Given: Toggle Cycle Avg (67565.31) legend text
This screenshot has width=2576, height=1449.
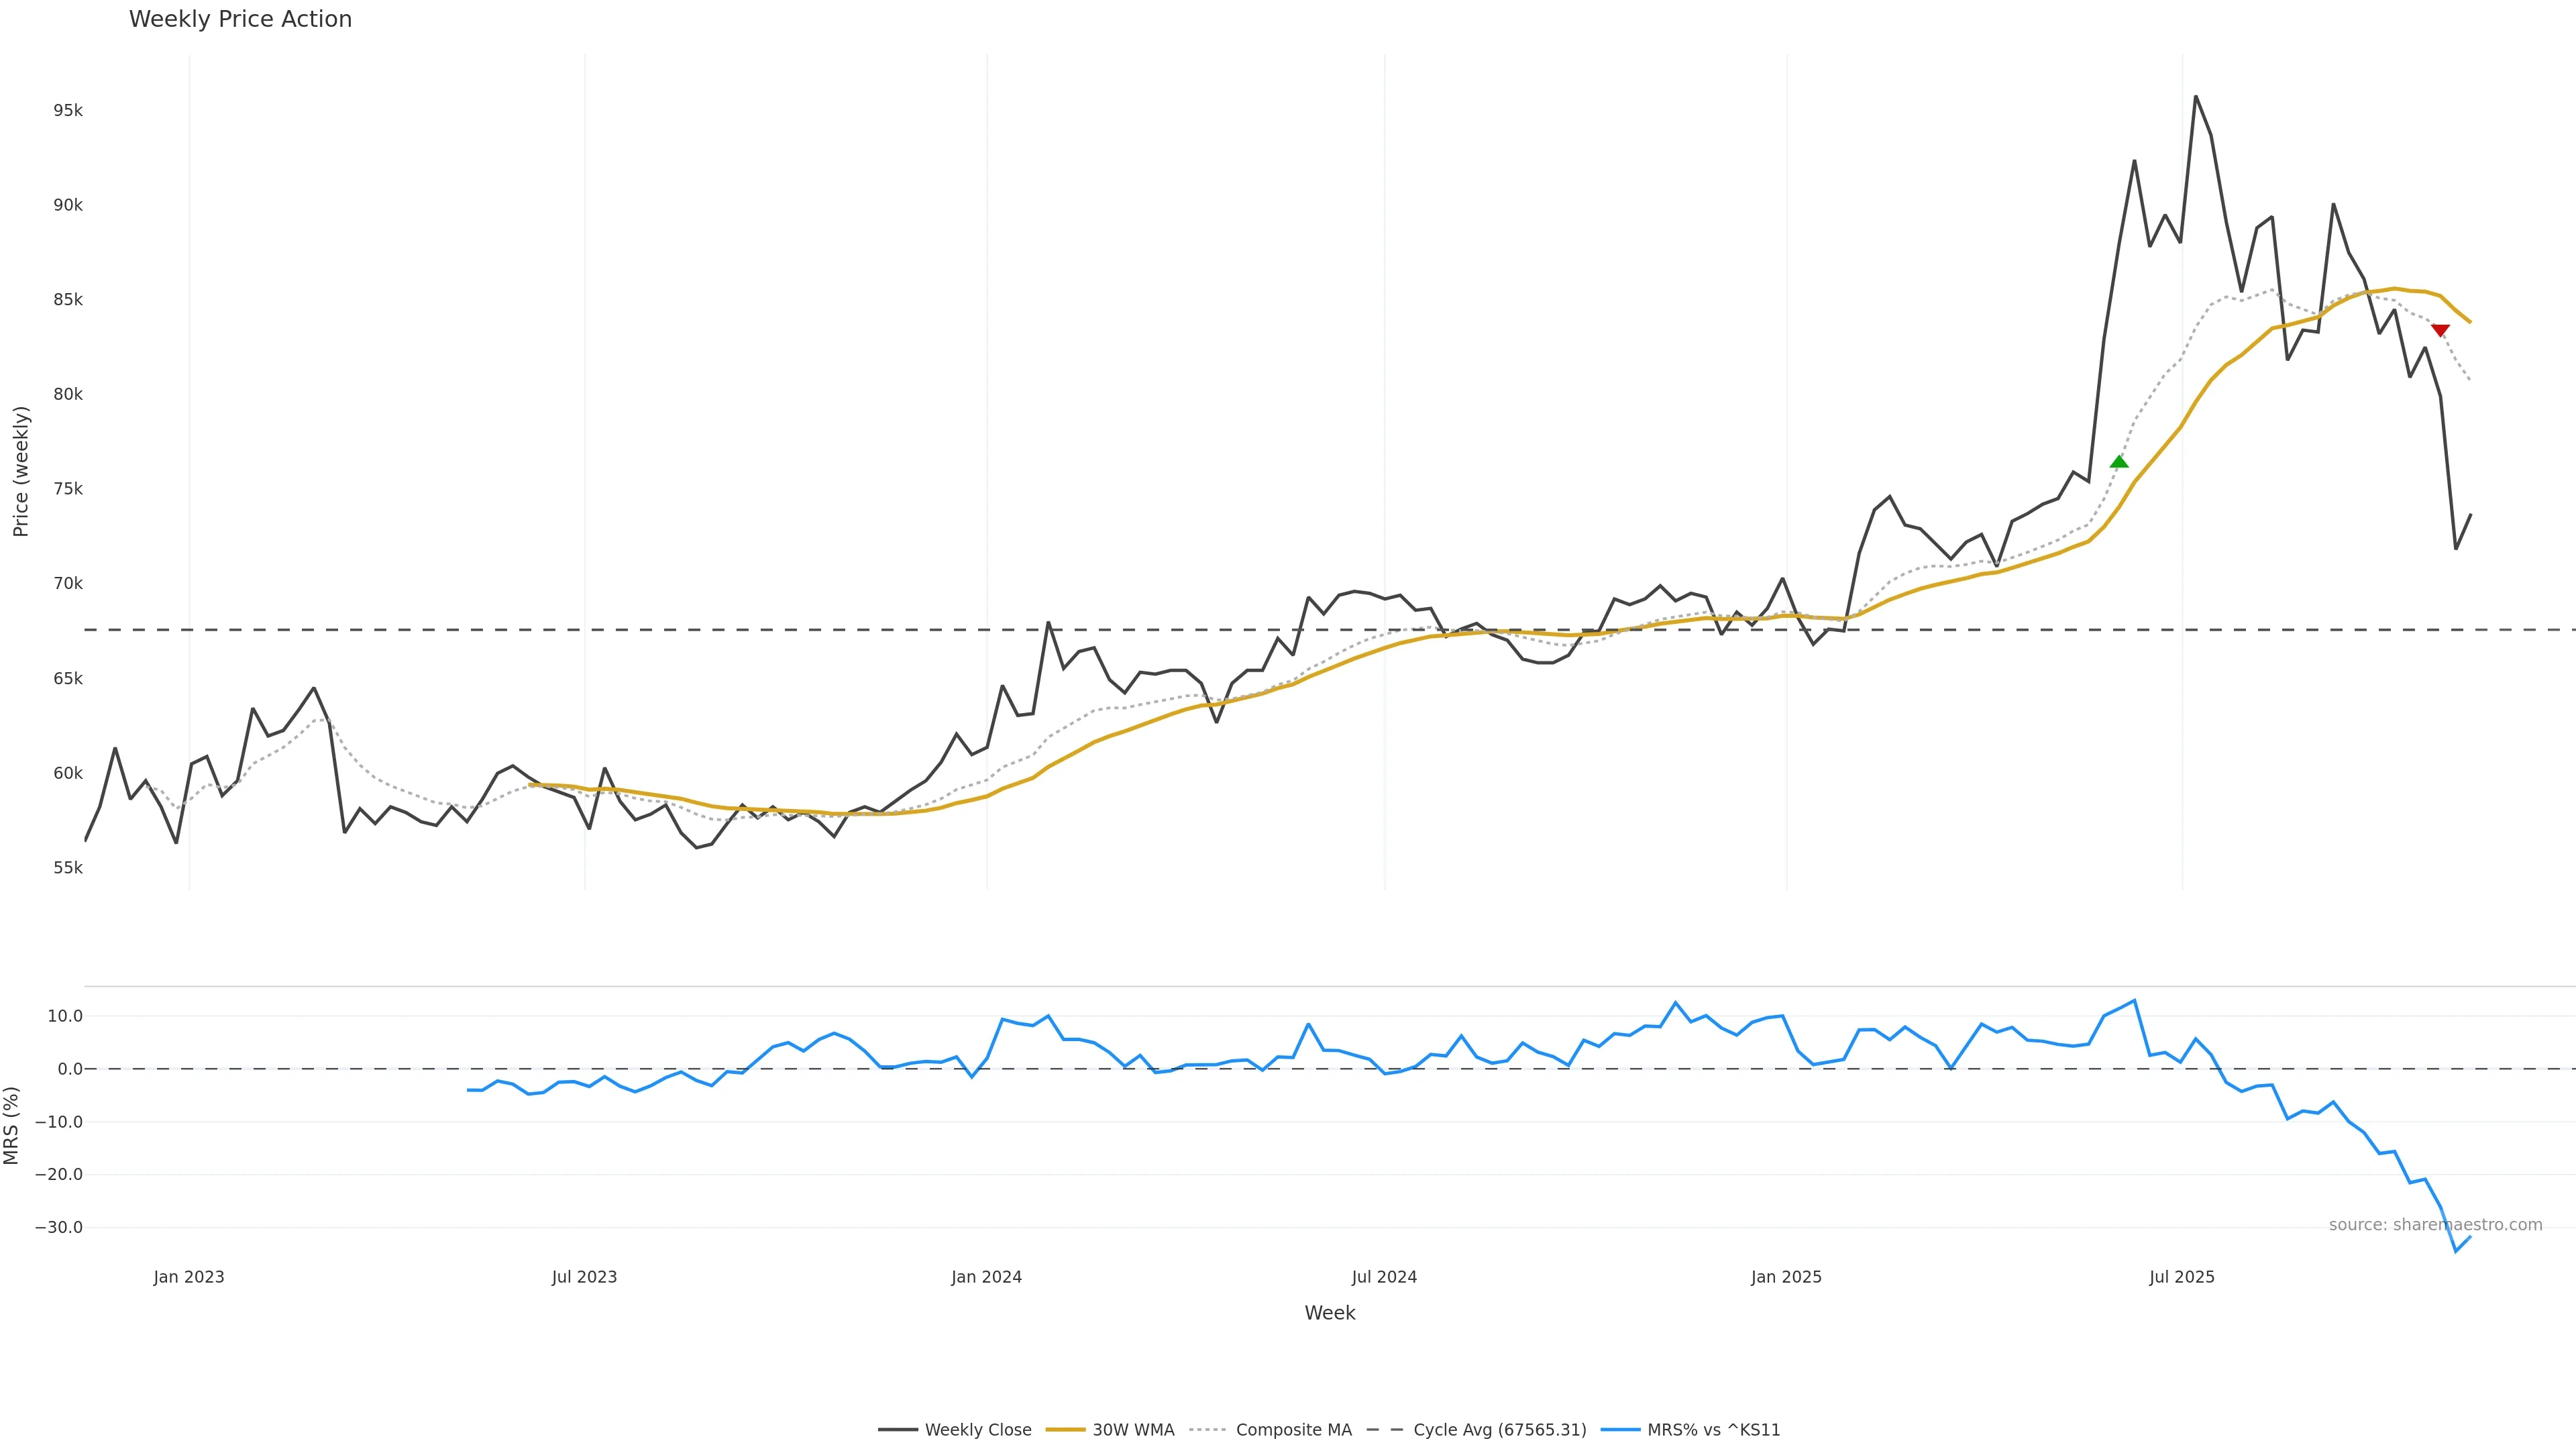Looking at the screenshot, I should click(x=1499, y=1430).
